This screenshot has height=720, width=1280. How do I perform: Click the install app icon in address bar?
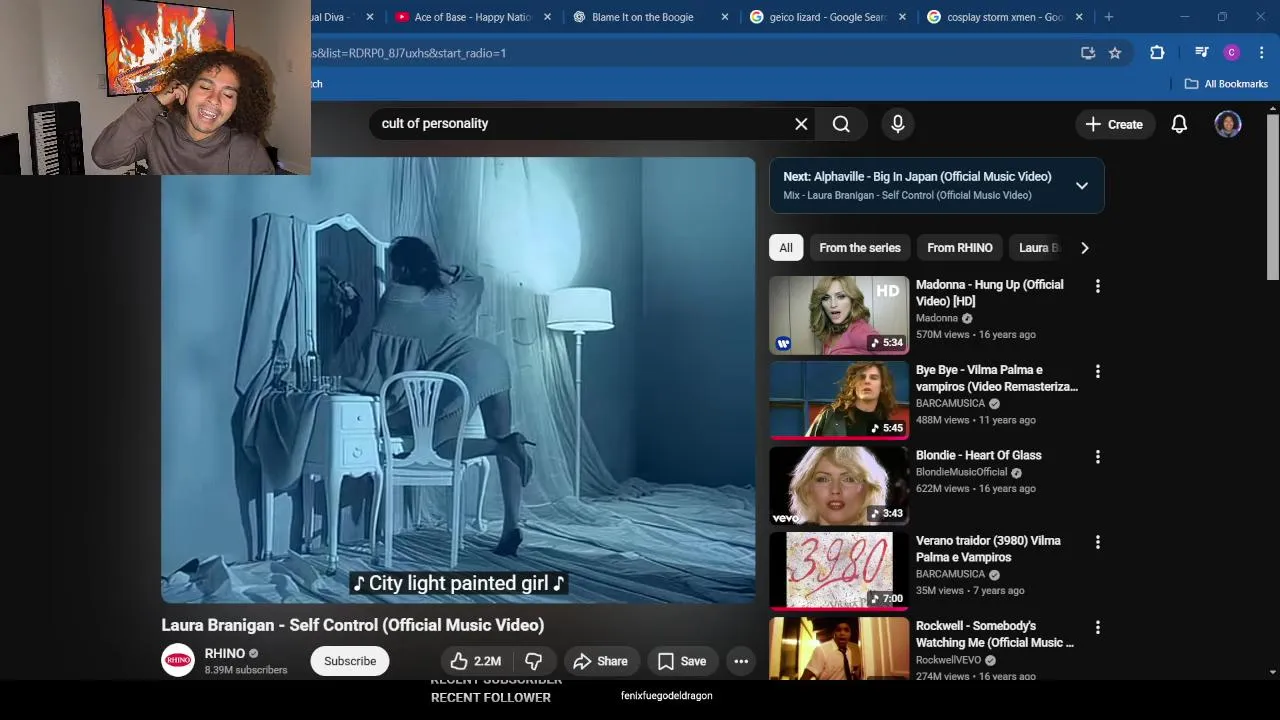pos(1088,53)
